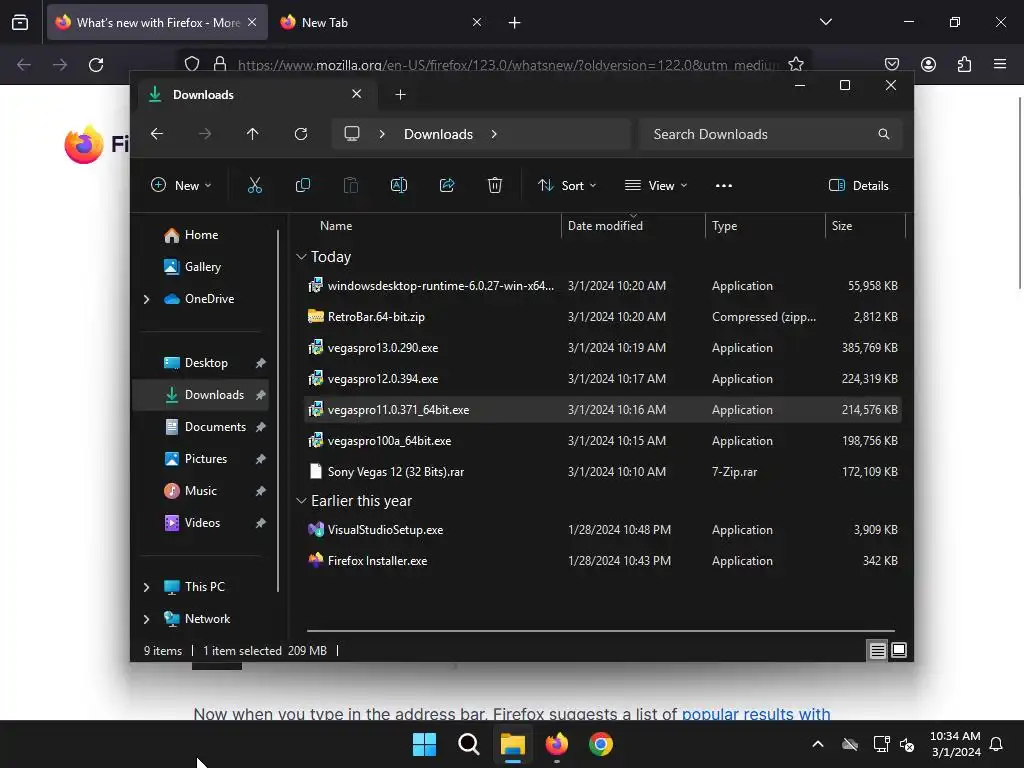This screenshot has height=768, width=1024.
Task: Select RetroBar.64-bit.zip file
Action: point(603,317)
